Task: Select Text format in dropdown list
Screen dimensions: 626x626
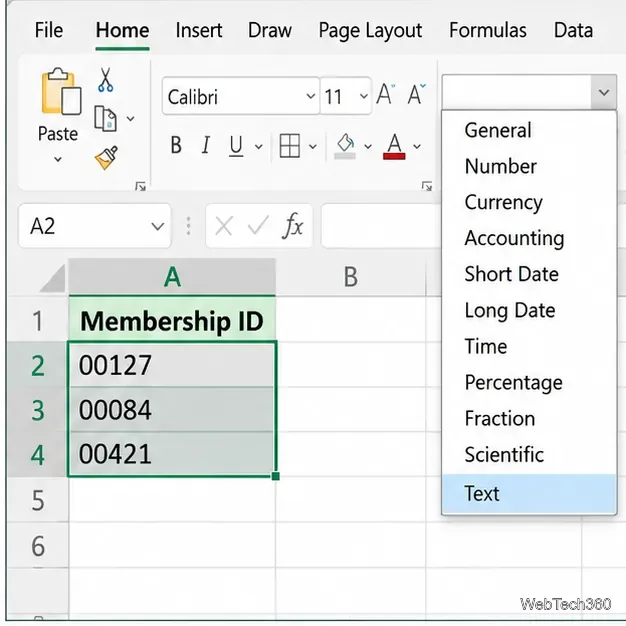Action: coord(529,493)
